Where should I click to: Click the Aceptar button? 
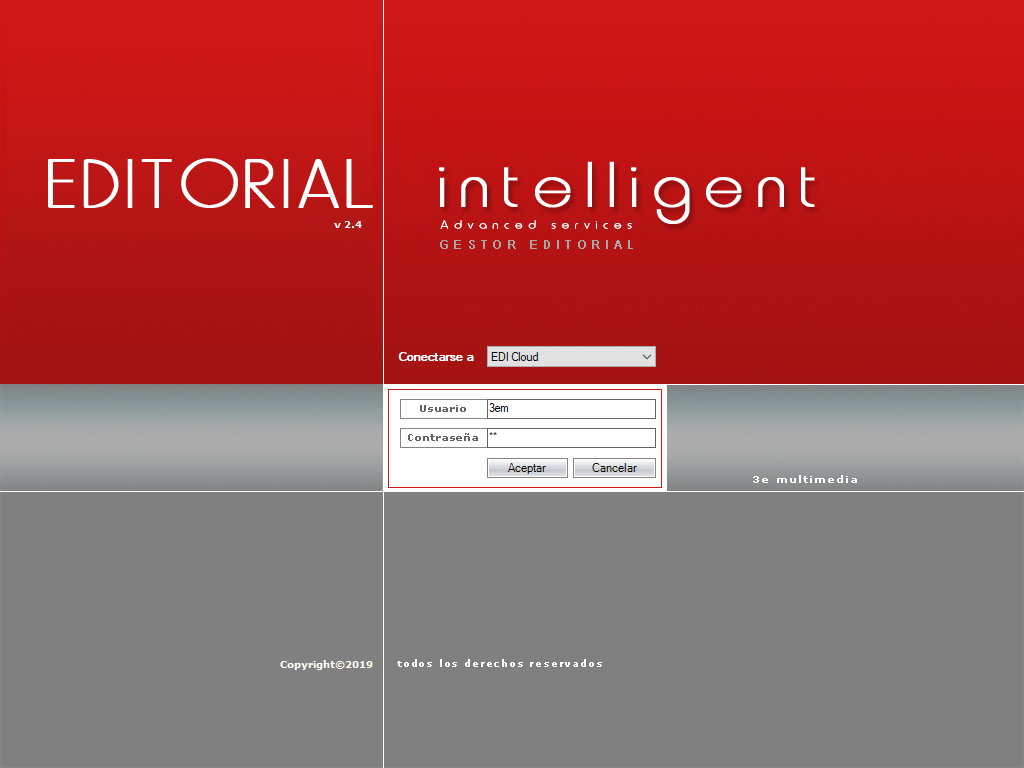[527, 468]
